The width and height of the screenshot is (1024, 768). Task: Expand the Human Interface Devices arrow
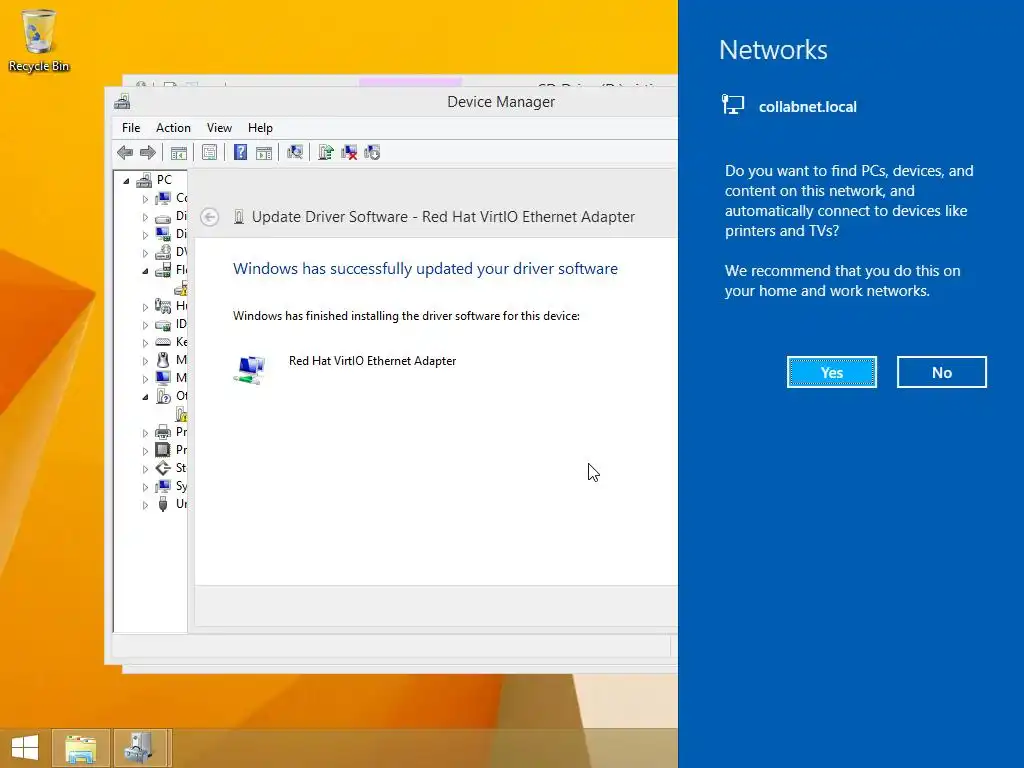click(145, 307)
